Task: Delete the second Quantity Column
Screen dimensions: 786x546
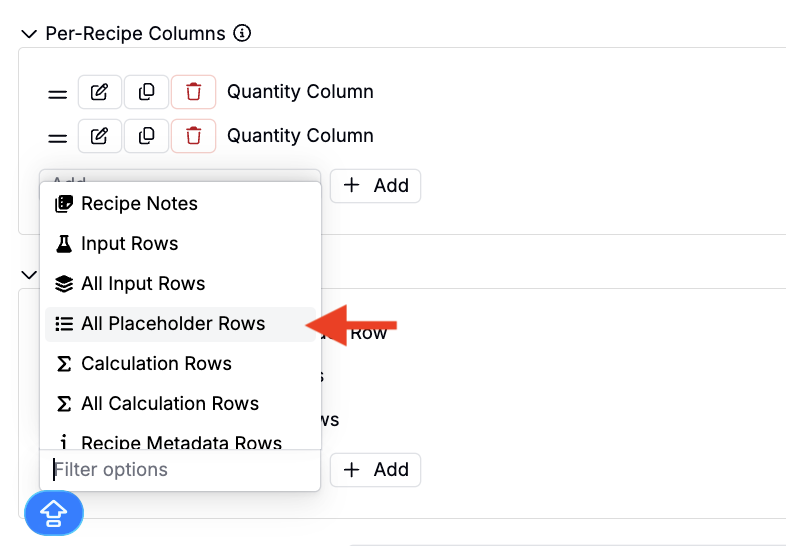Action: pos(193,136)
